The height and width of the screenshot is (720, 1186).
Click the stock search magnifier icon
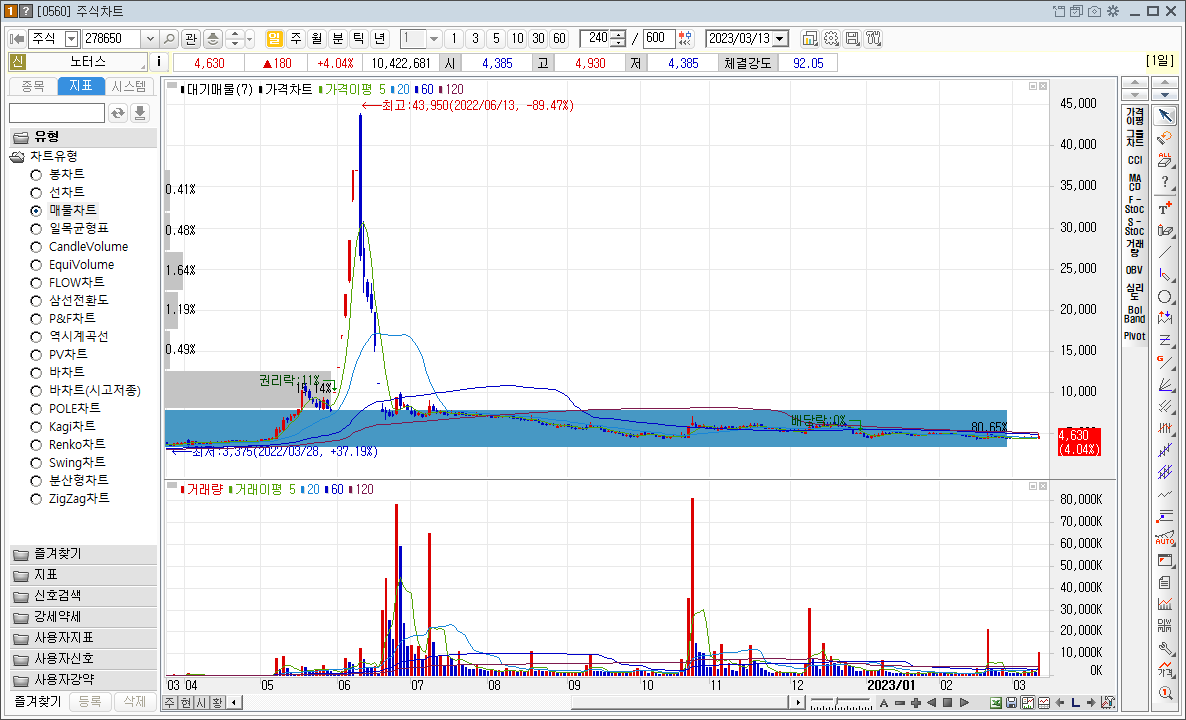coord(169,39)
